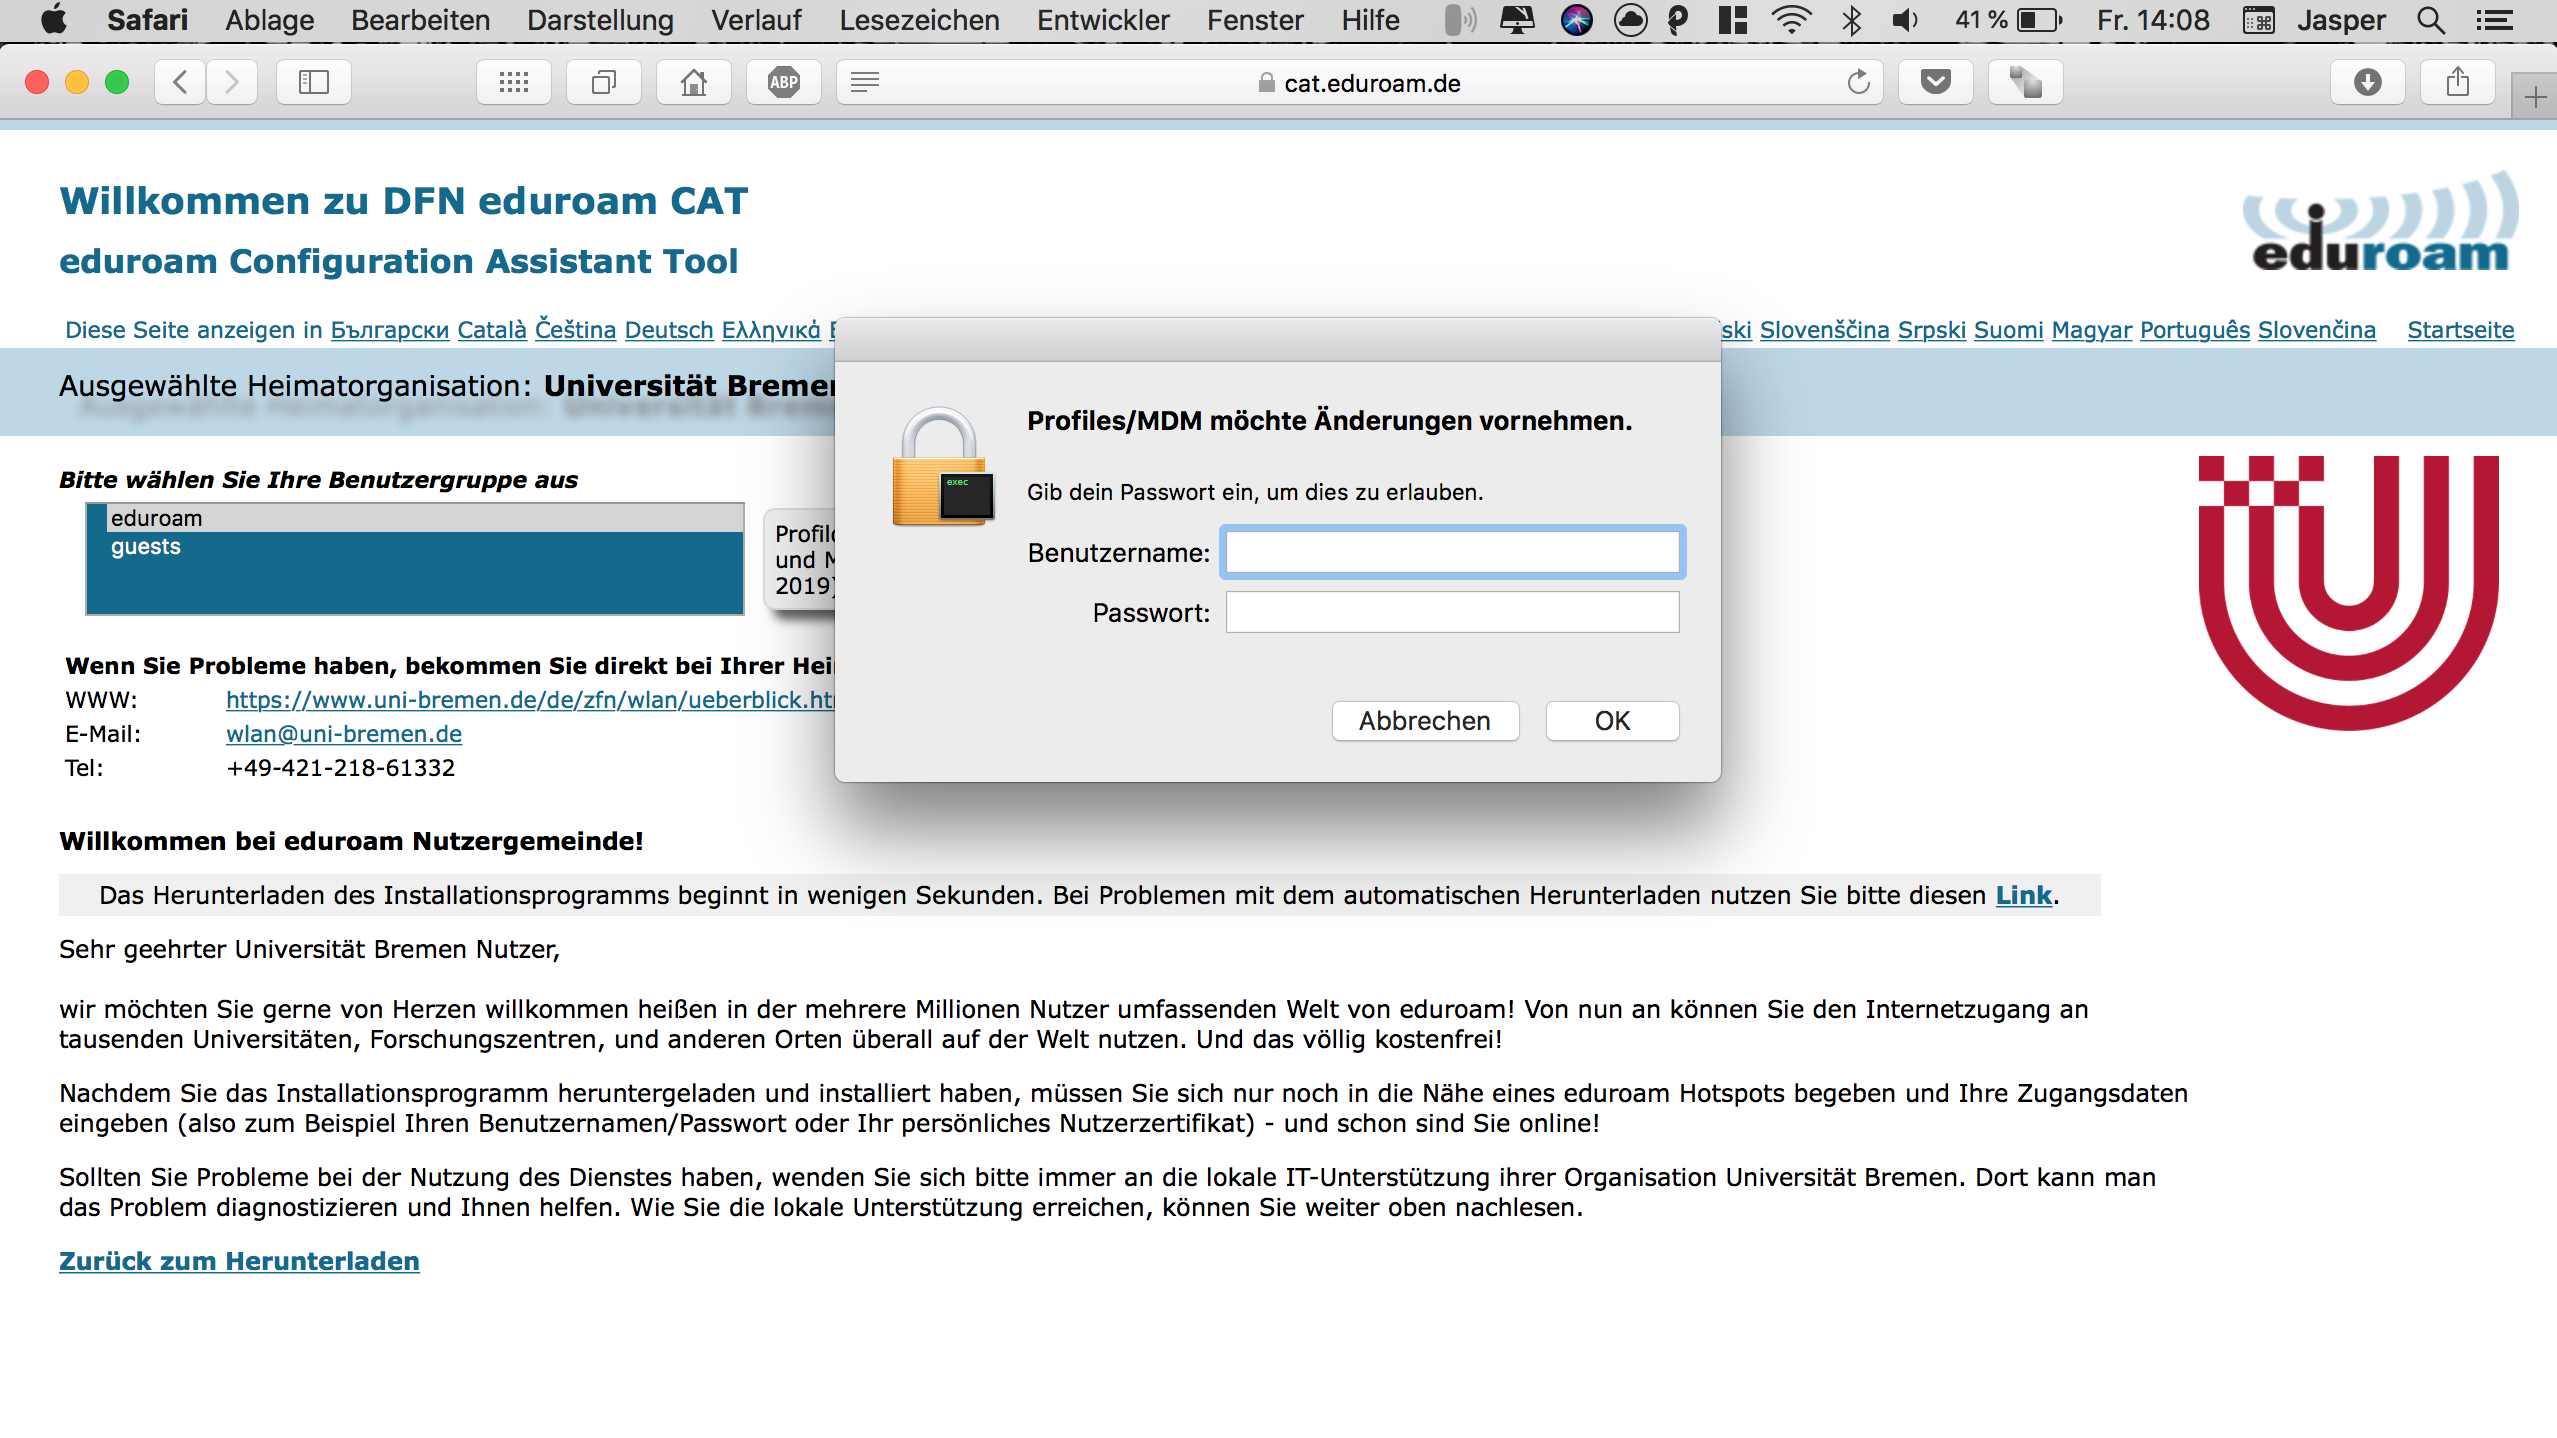The width and height of the screenshot is (2557, 1438).
Task: Toggle Reader view icon in address bar
Action: click(865, 82)
